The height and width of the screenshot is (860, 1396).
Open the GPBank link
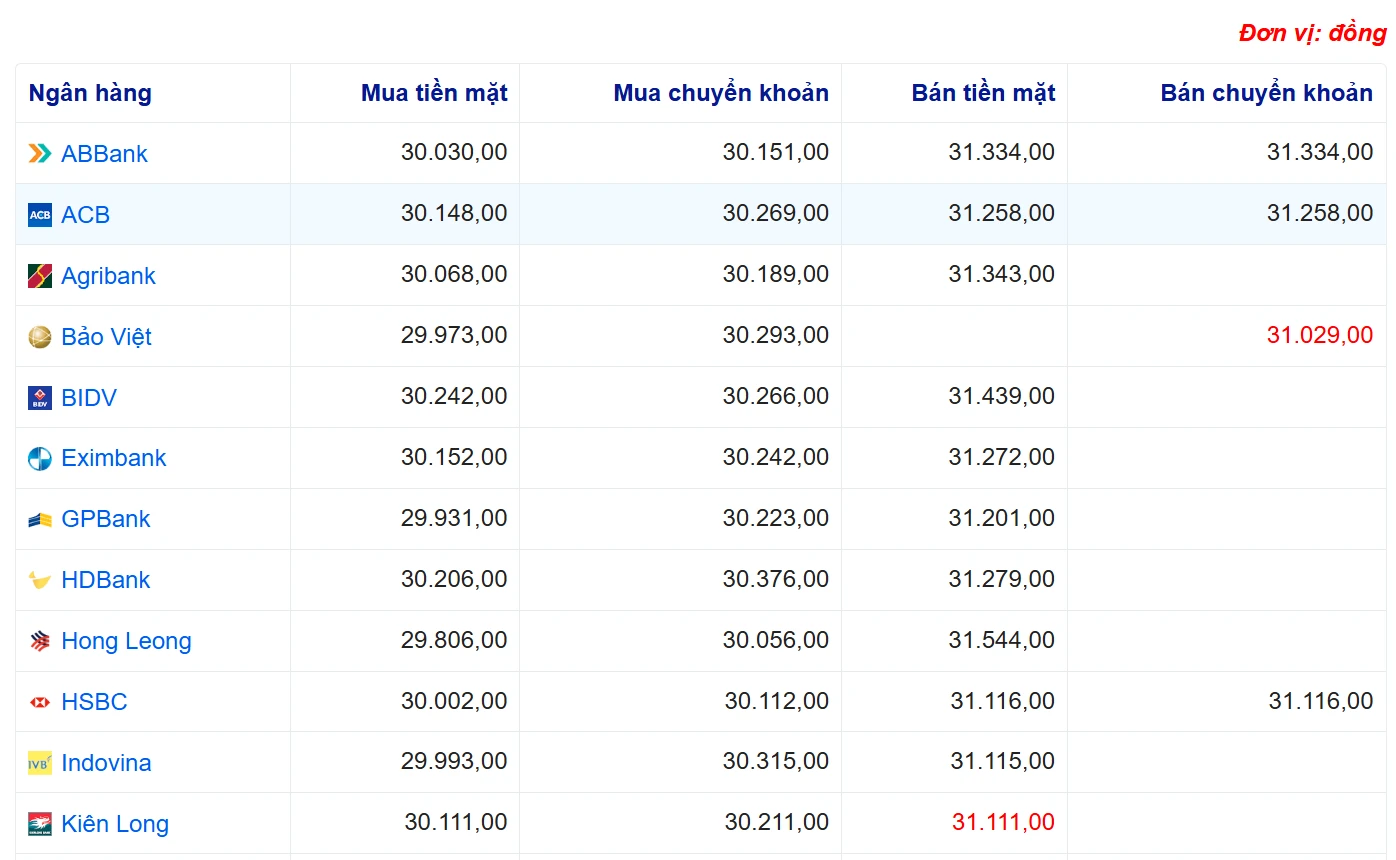[105, 519]
